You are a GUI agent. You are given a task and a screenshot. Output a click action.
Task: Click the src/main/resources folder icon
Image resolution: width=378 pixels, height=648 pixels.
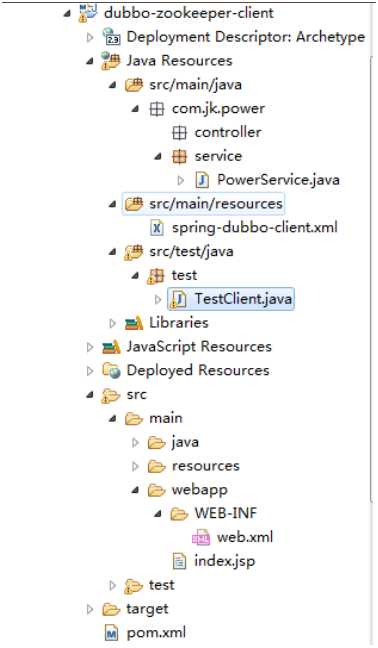point(134,203)
